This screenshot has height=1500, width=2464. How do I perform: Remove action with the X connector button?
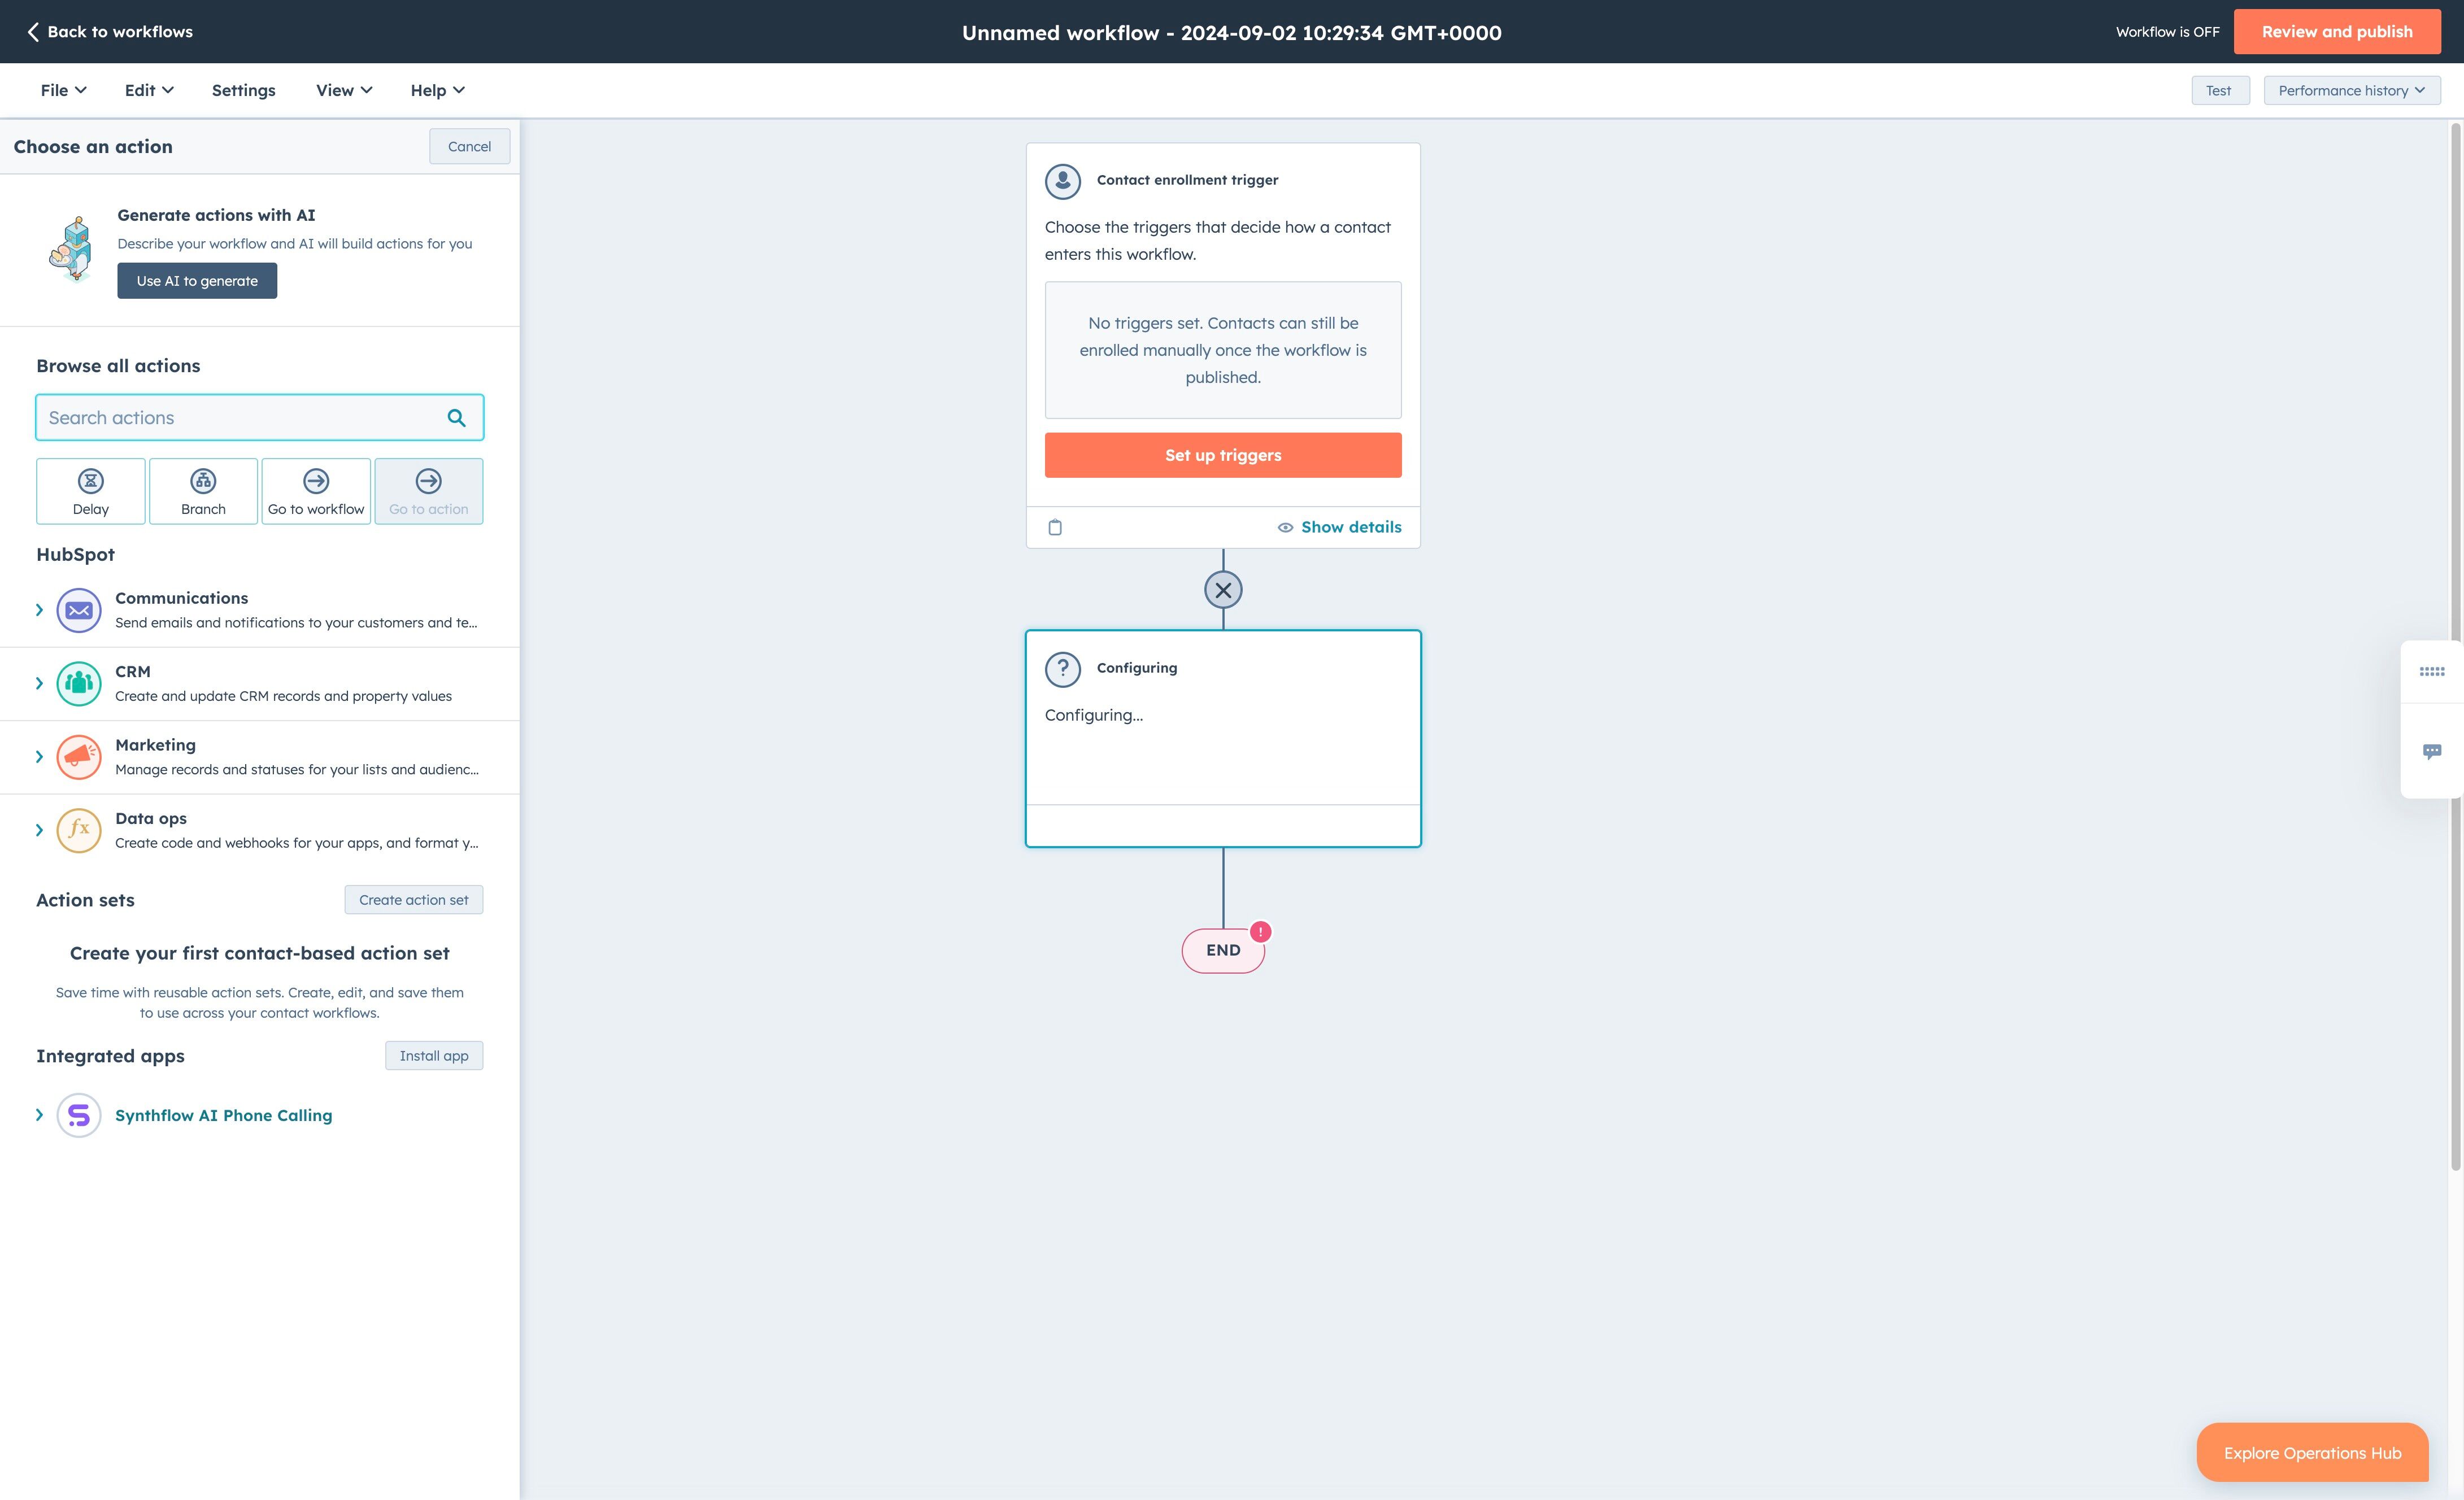point(1223,590)
